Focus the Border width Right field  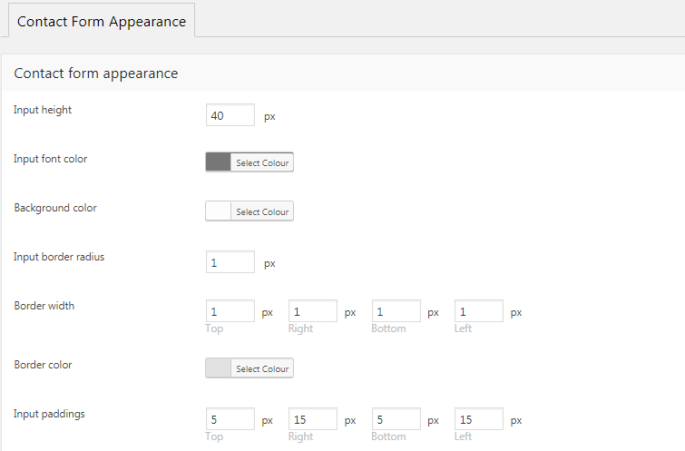[x=313, y=311]
